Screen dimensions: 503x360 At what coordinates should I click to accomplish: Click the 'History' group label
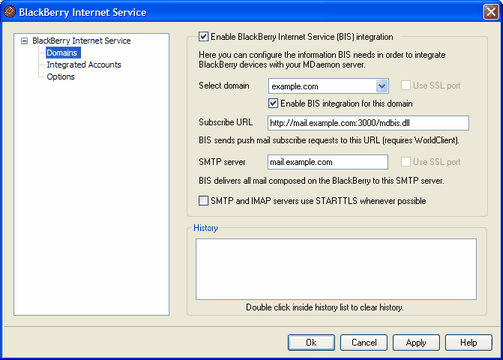(205, 228)
